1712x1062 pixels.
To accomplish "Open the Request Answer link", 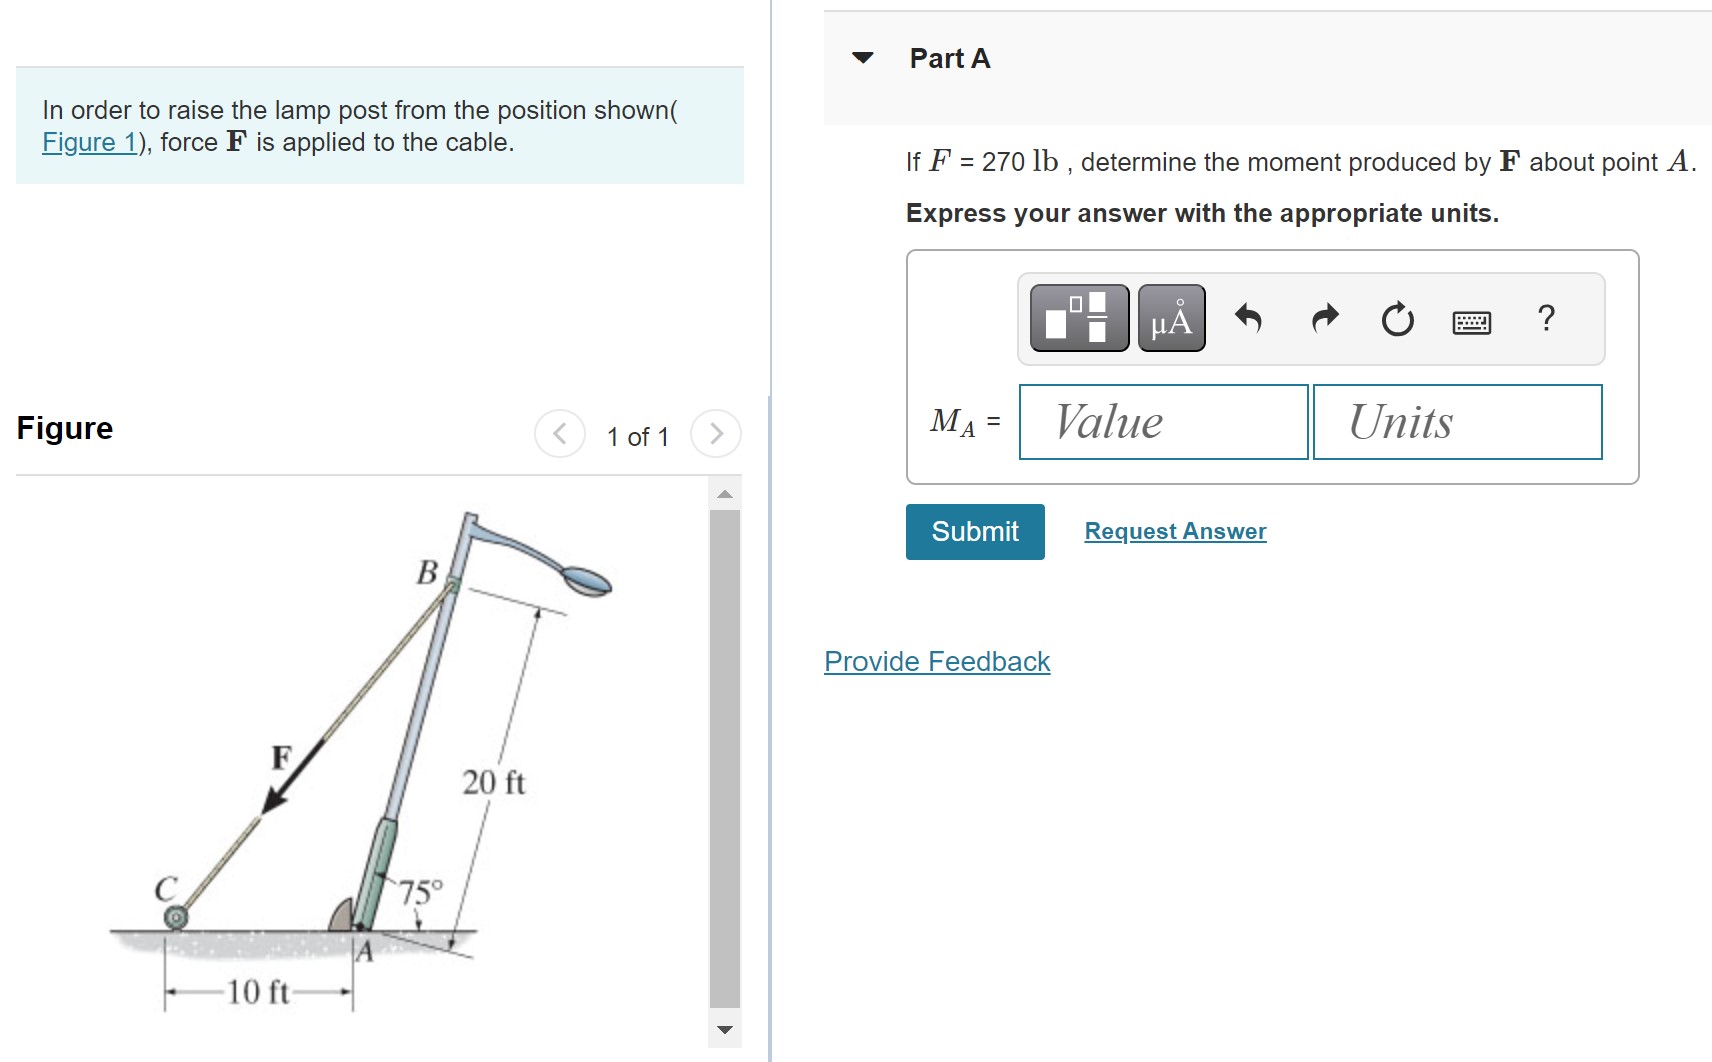I will tap(1174, 531).
